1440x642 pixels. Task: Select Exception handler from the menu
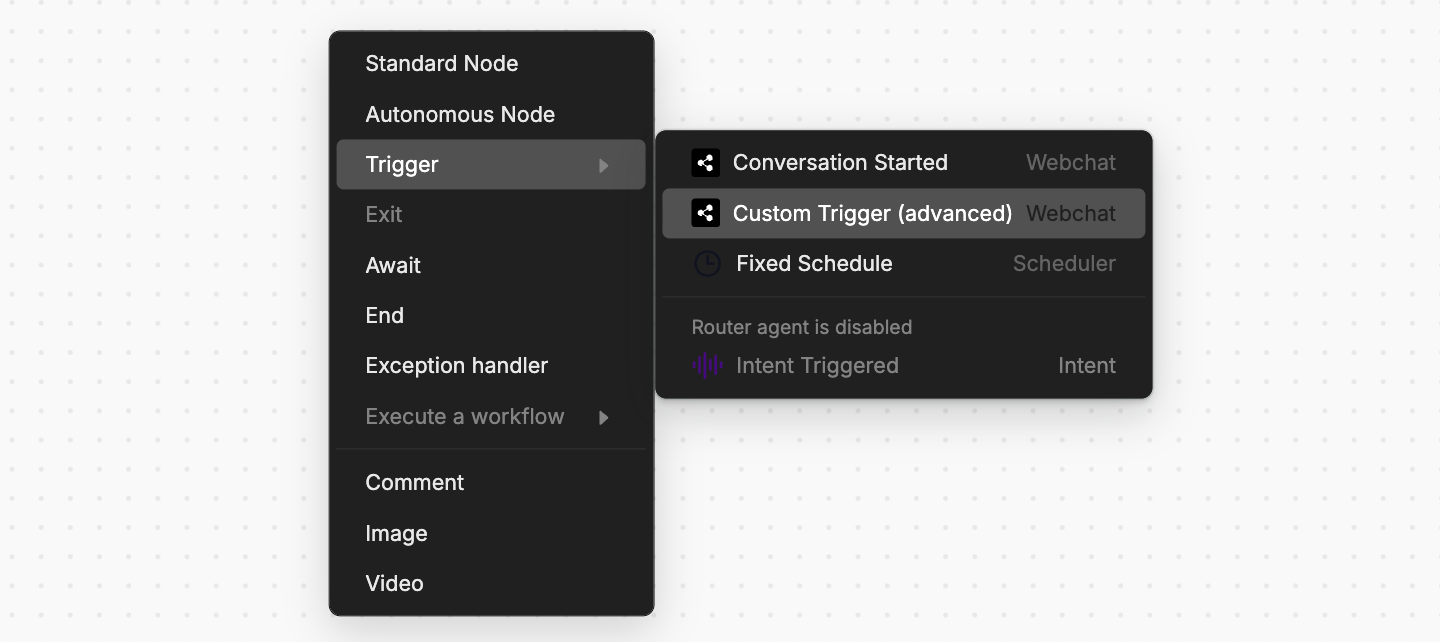click(x=491, y=366)
